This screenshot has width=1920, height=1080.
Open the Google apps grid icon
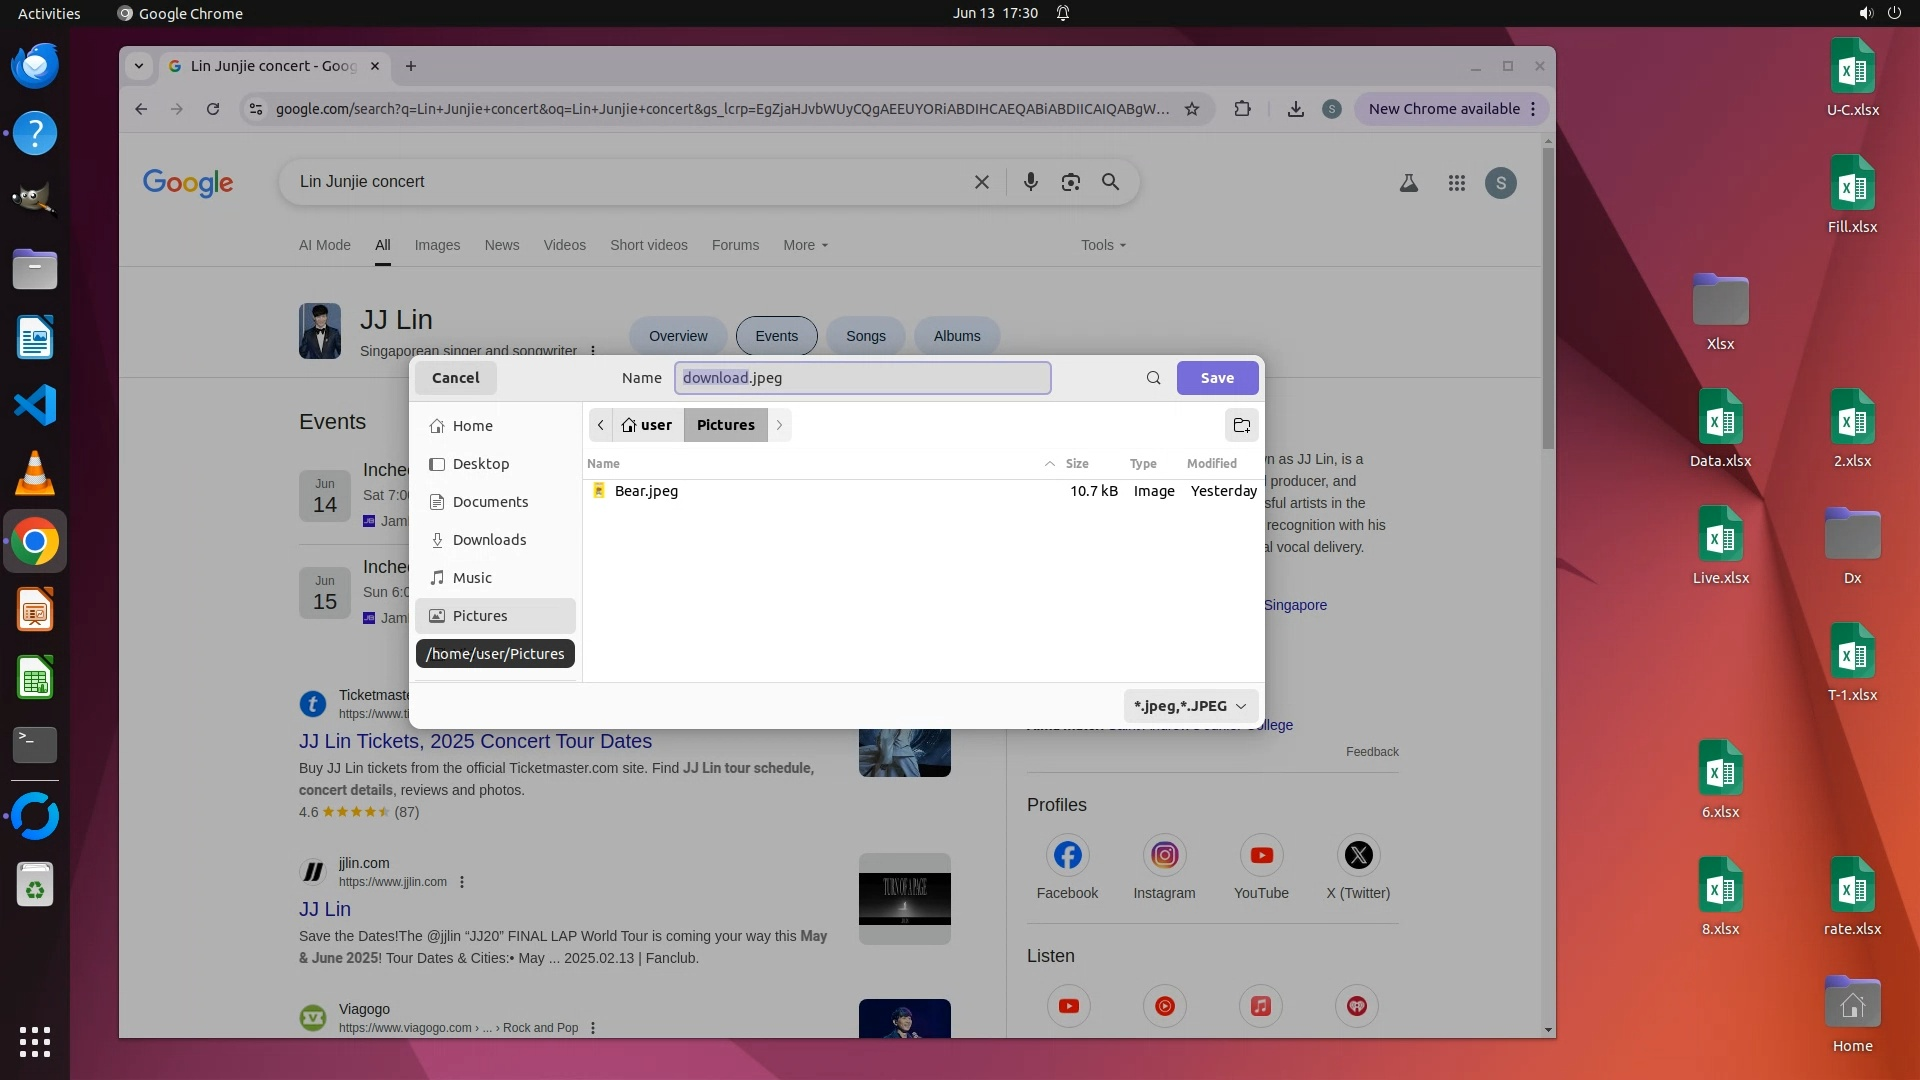click(1456, 183)
